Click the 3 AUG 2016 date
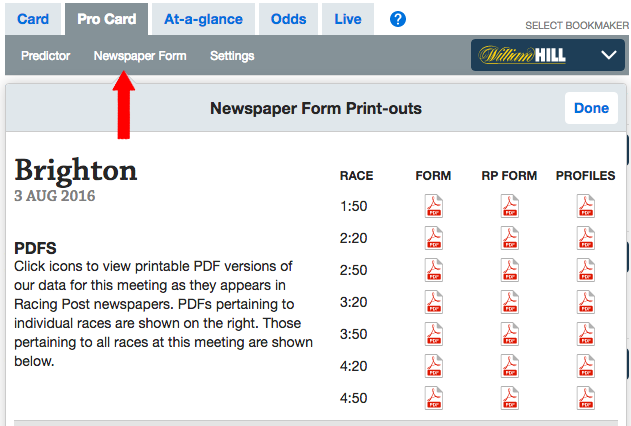Viewport: 631px width, 426px height. click(55, 196)
